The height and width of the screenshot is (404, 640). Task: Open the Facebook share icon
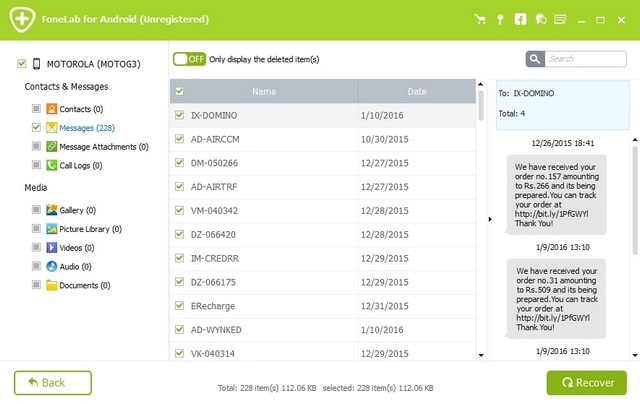(x=520, y=19)
